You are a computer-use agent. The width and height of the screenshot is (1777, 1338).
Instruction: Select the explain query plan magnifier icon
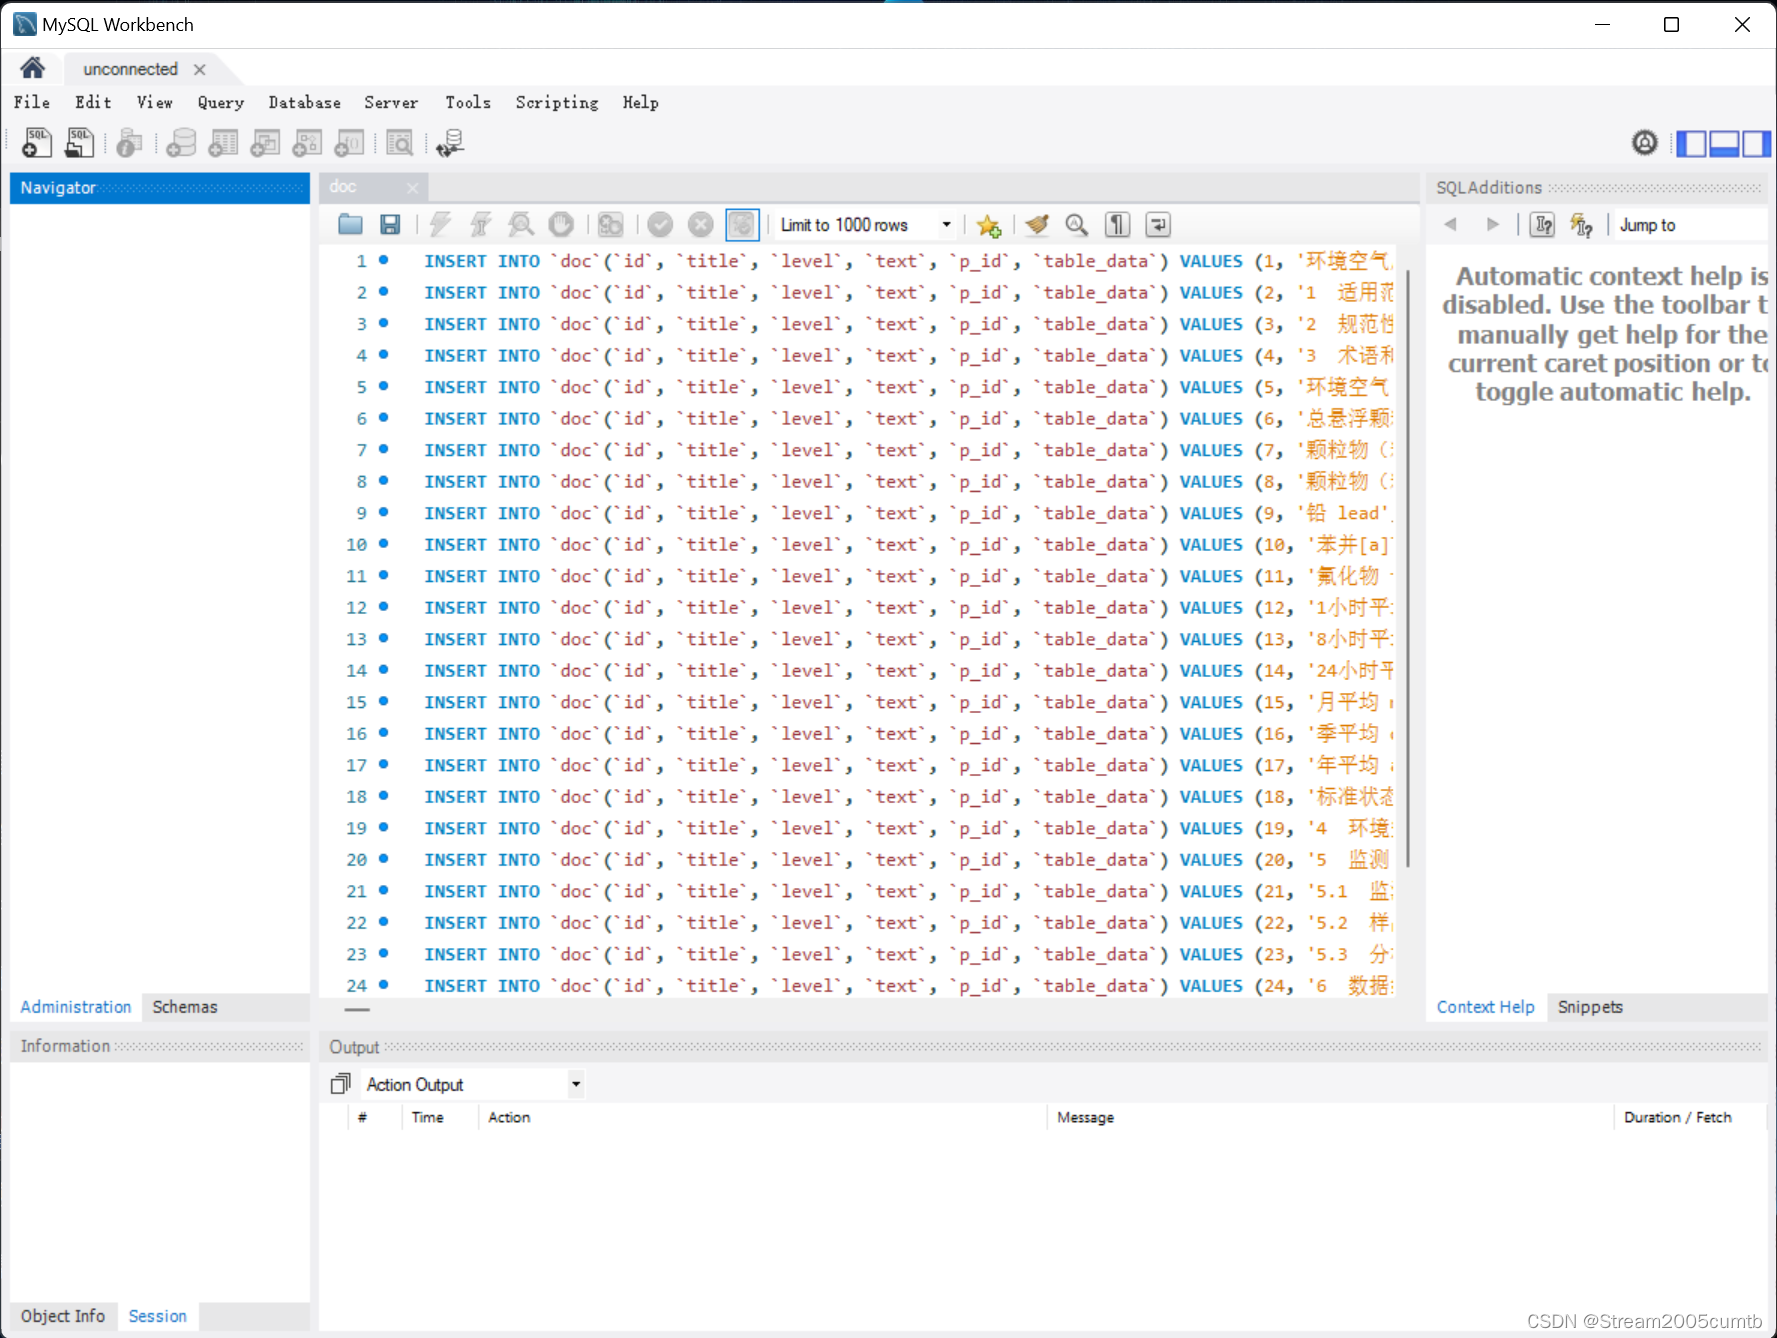[521, 224]
